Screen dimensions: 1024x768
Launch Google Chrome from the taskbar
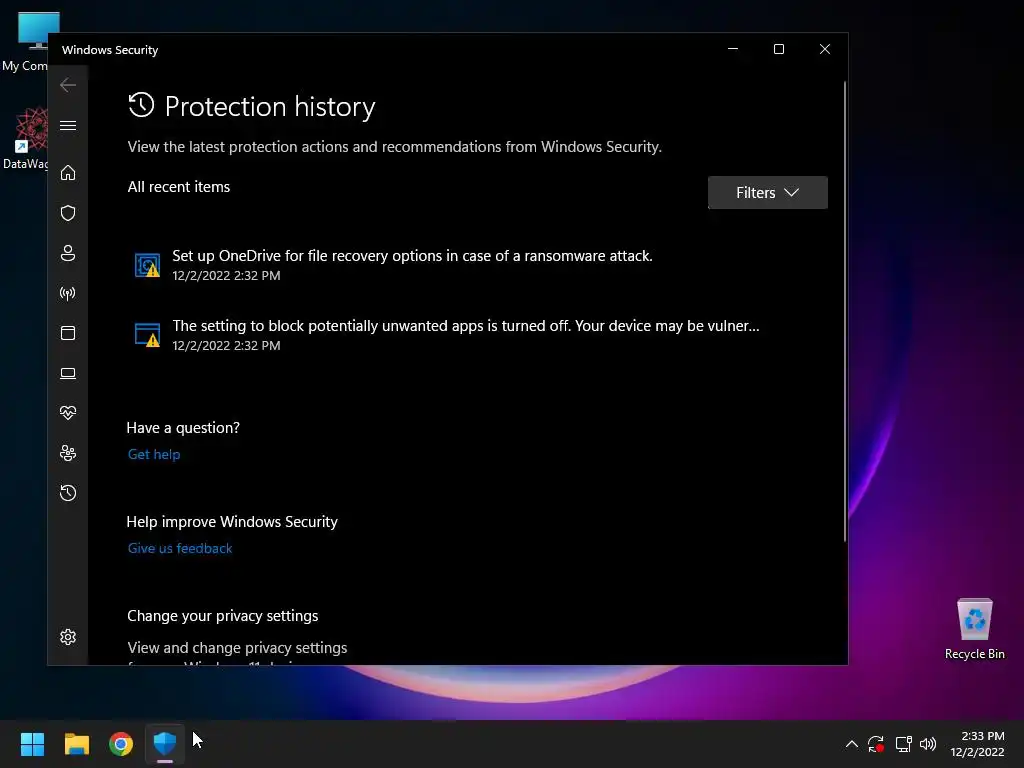[121, 743]
